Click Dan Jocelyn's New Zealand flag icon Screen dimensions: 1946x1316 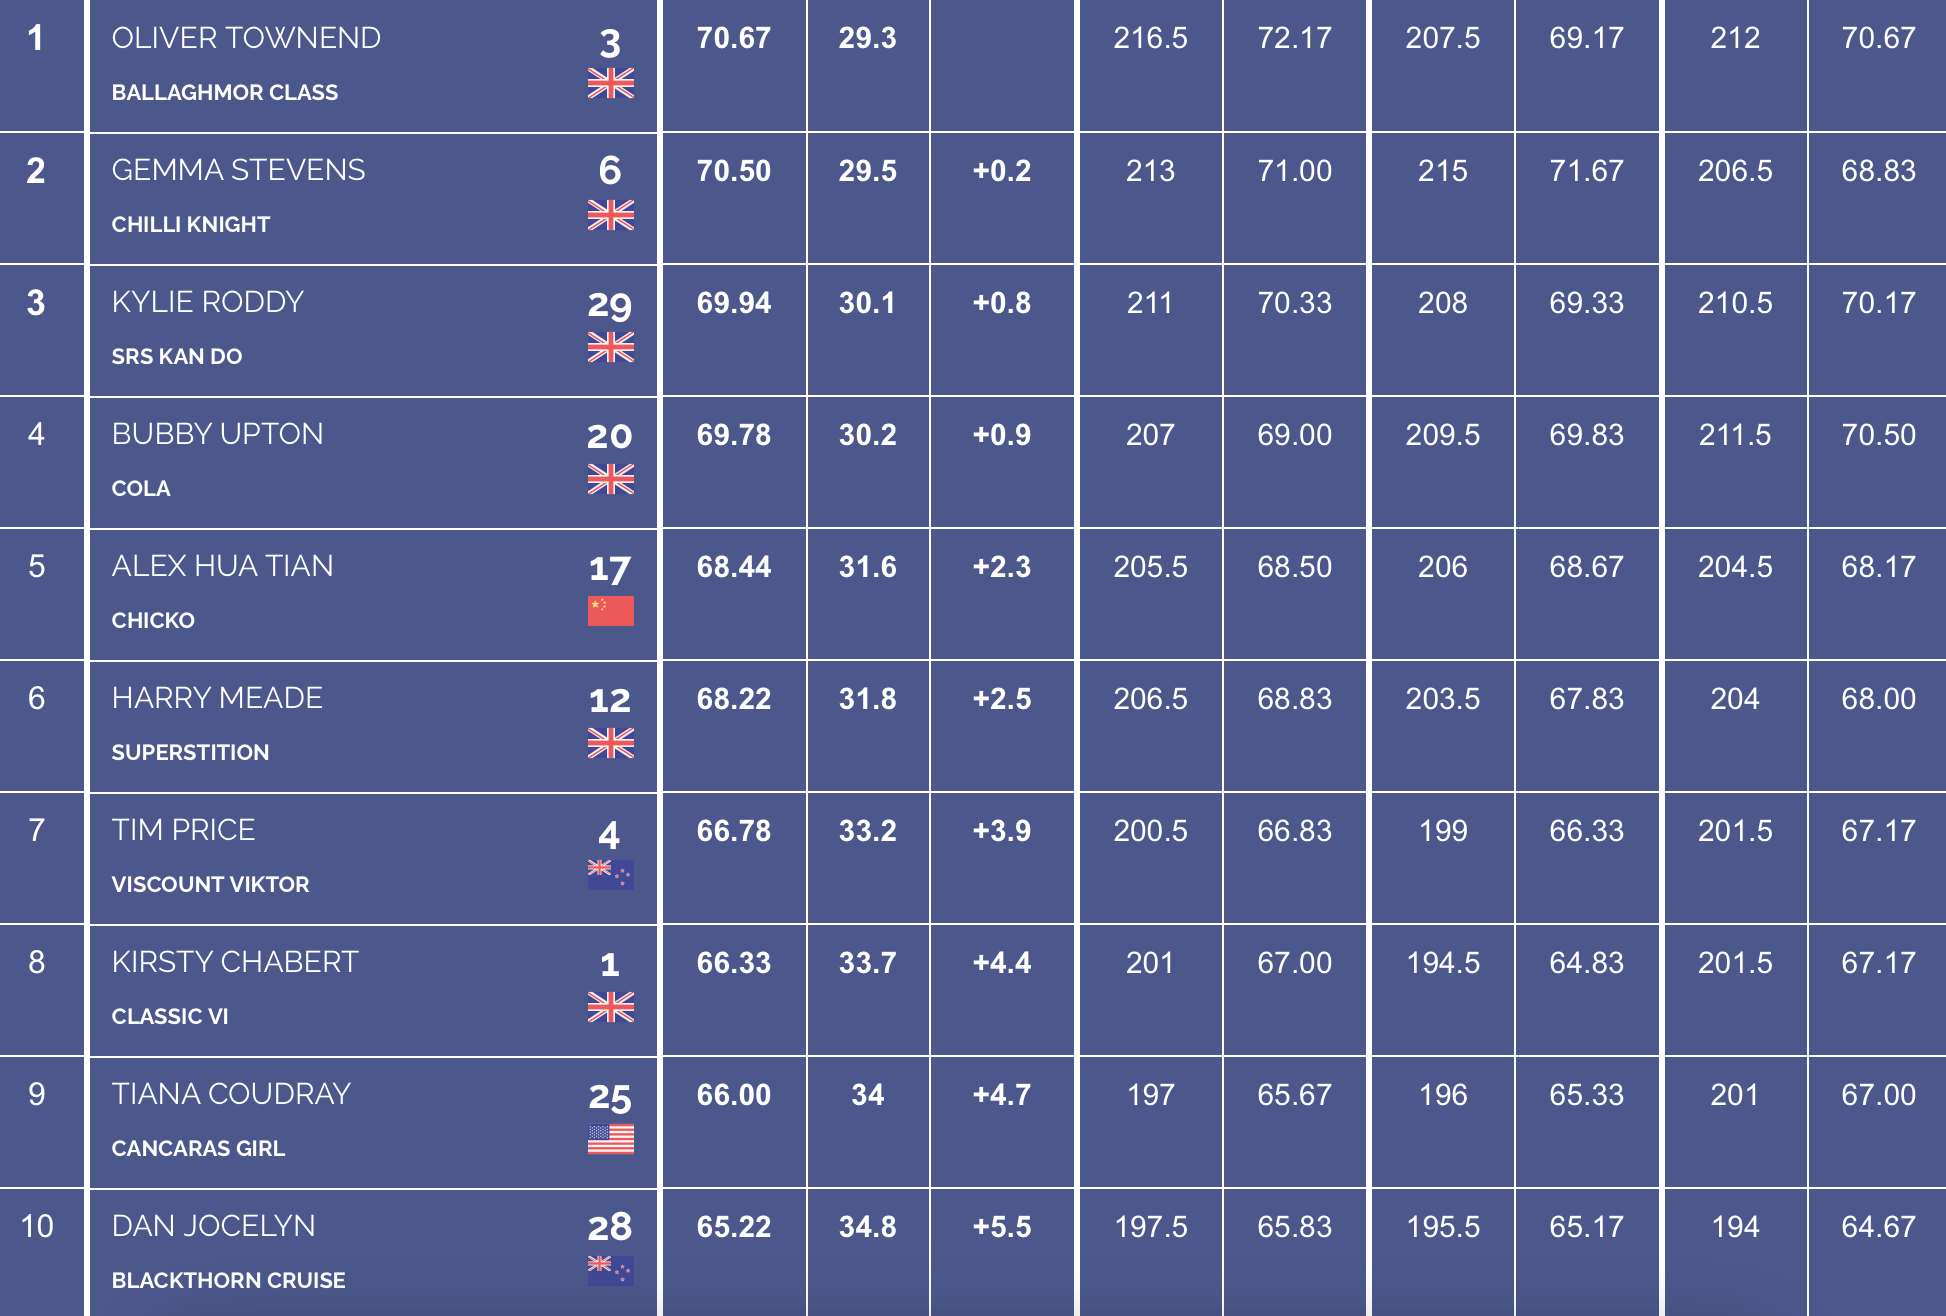pyautogui.click(x=610, y=1270)
